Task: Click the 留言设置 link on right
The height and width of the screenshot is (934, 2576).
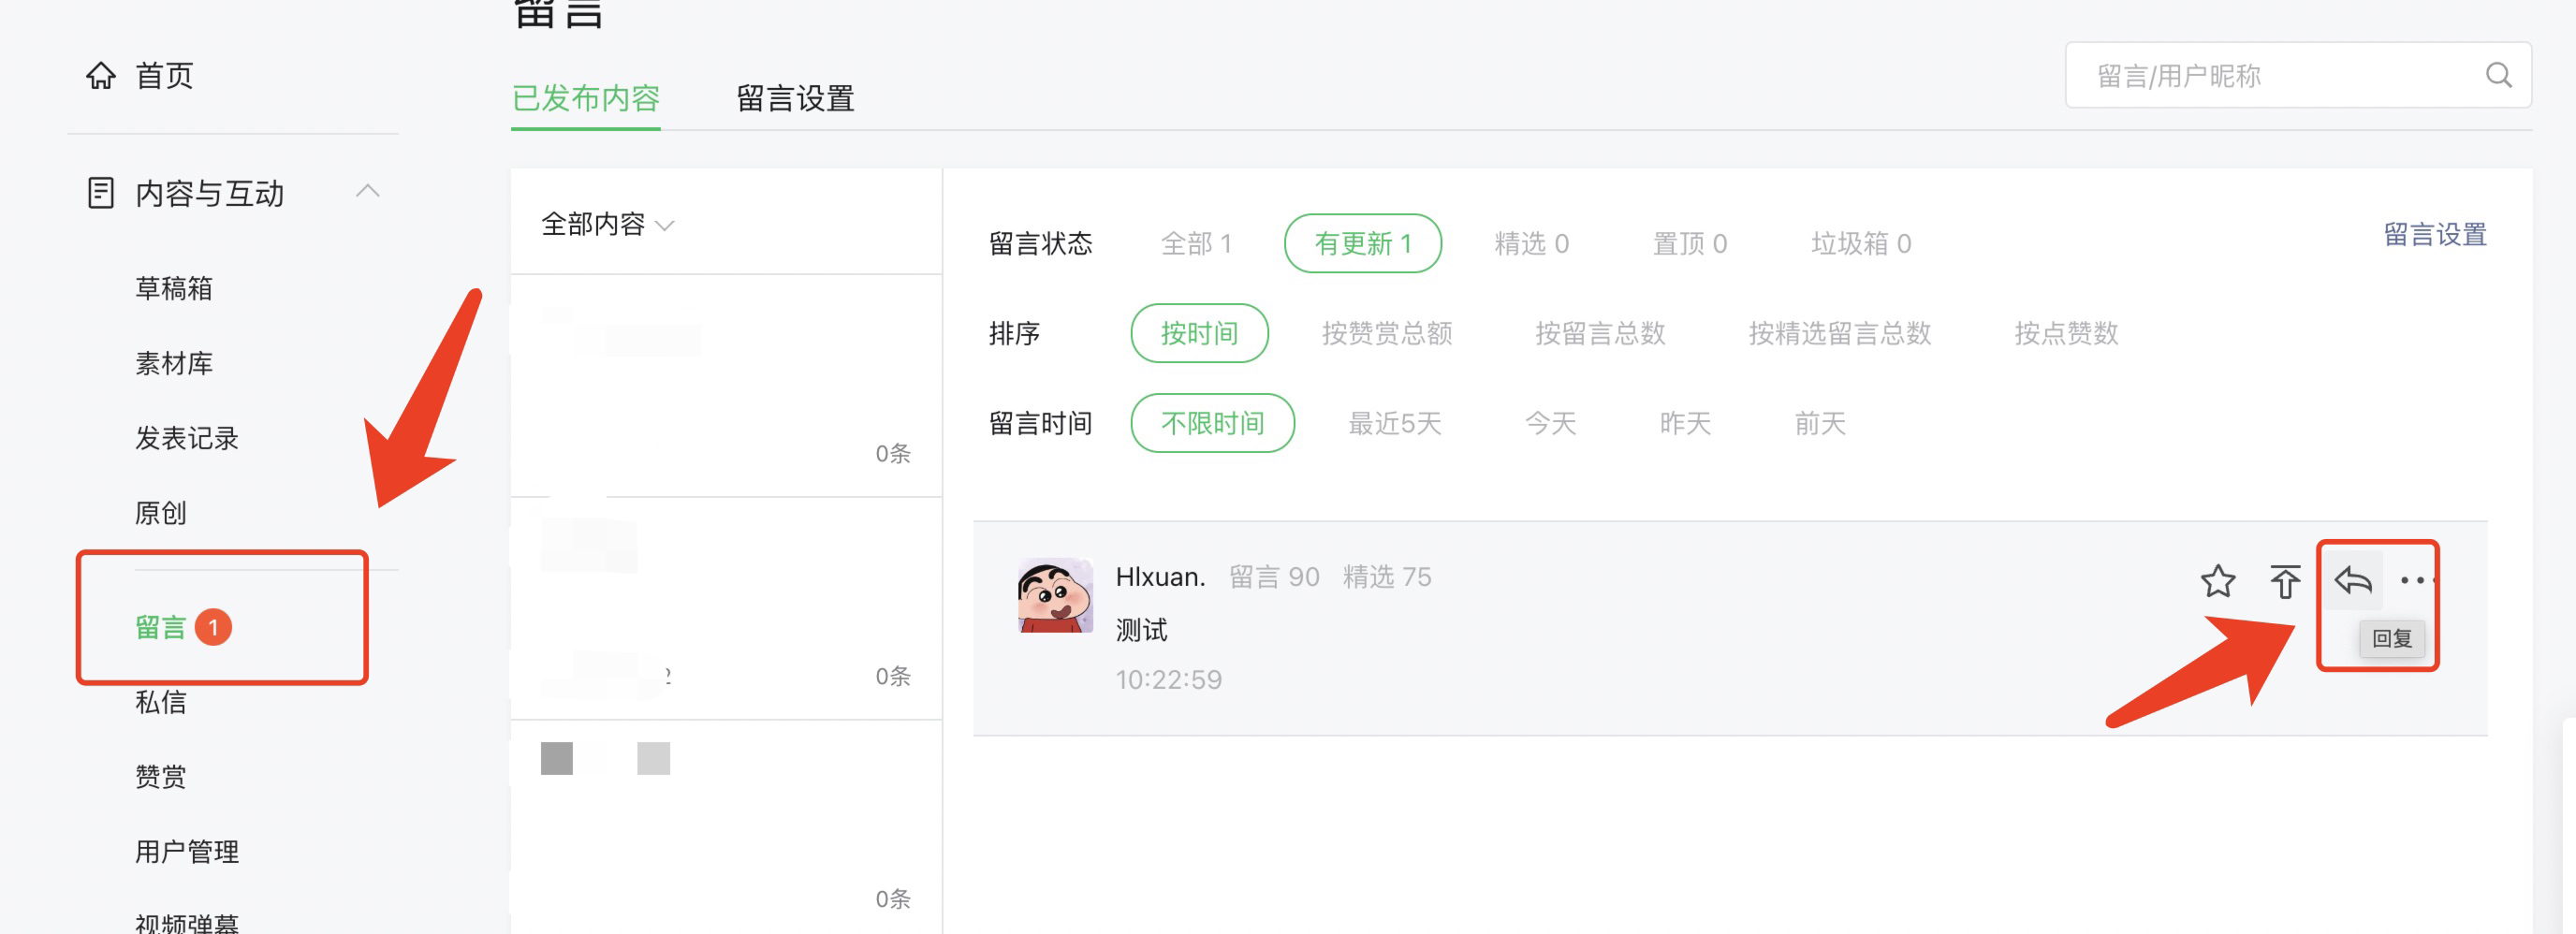Action: (2434, 234)
